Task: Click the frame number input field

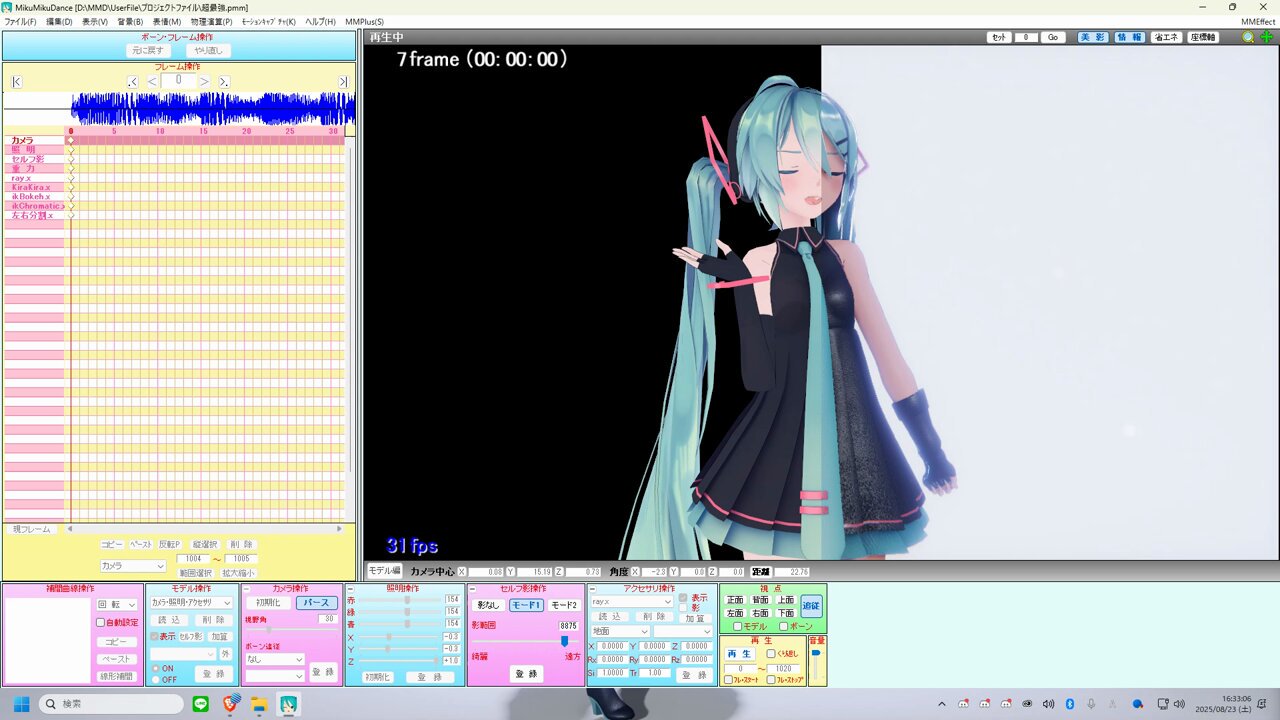Action: tap(178, 80)
